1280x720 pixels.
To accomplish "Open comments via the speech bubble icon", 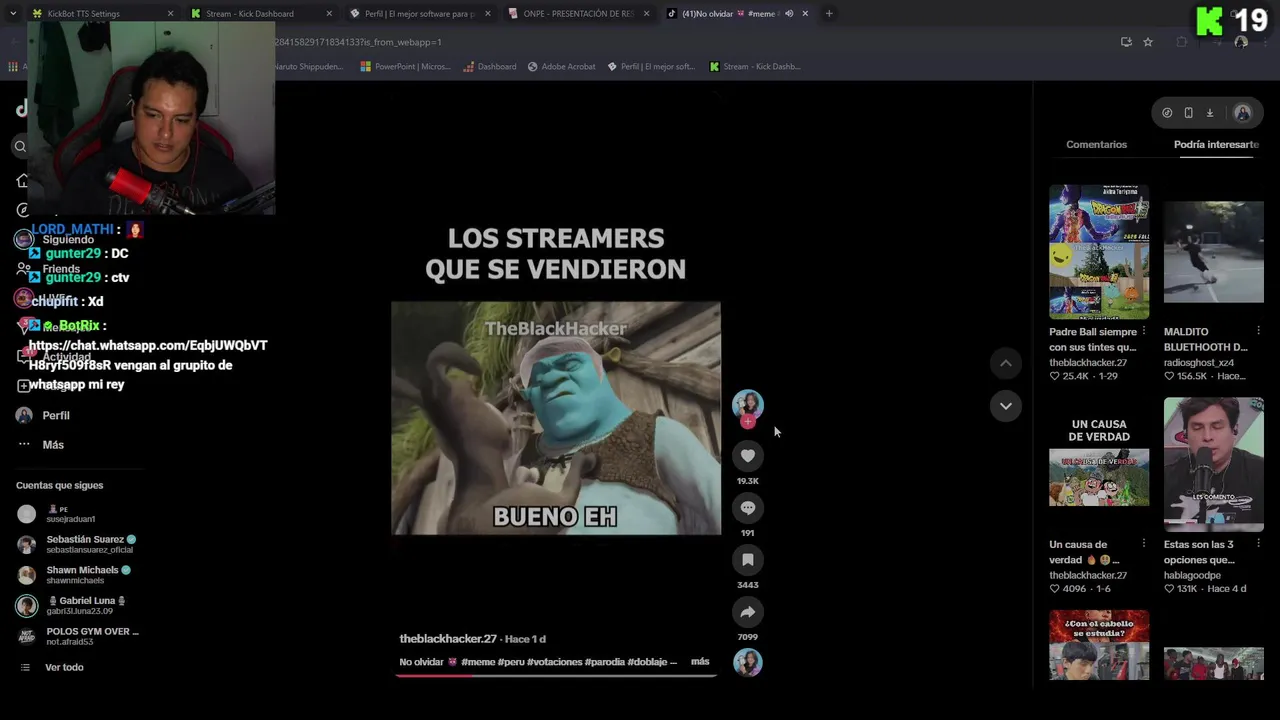I will (747, 508).
